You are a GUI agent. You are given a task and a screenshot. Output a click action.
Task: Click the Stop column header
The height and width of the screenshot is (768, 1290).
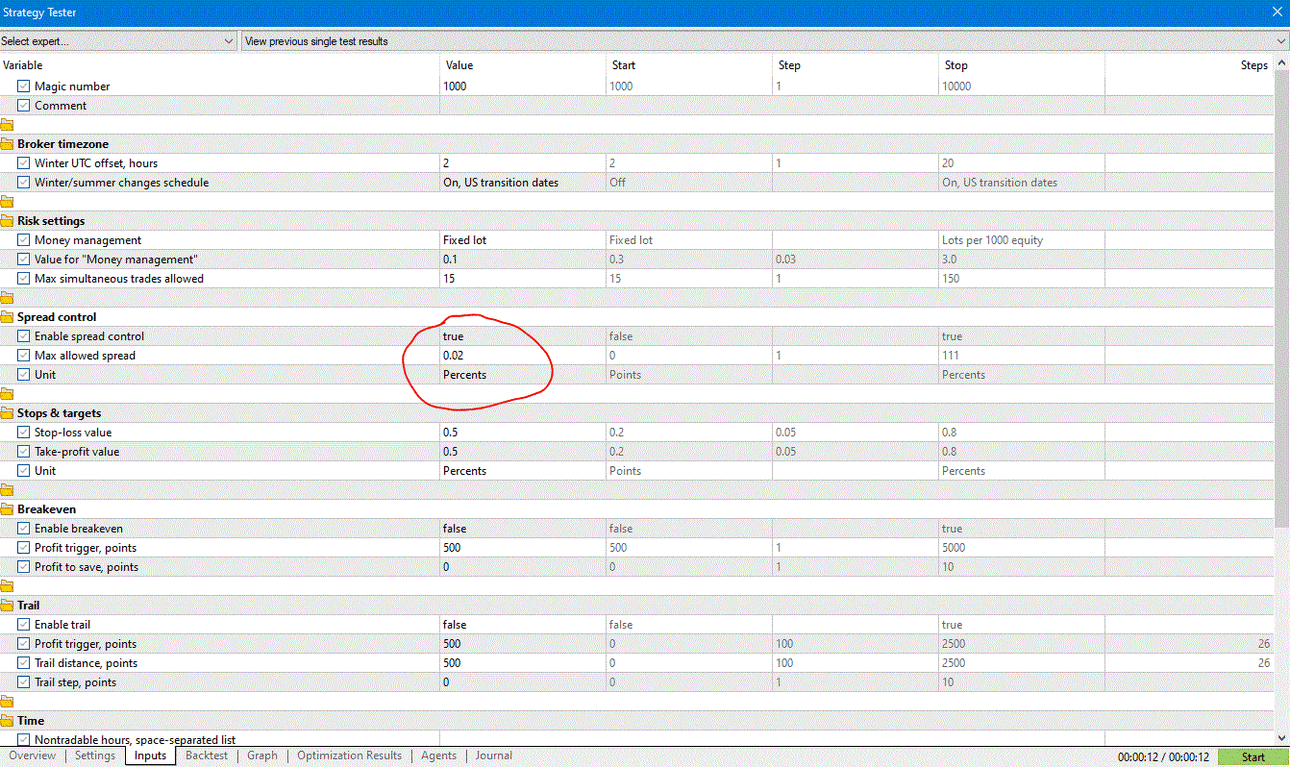pos(1022,65)
